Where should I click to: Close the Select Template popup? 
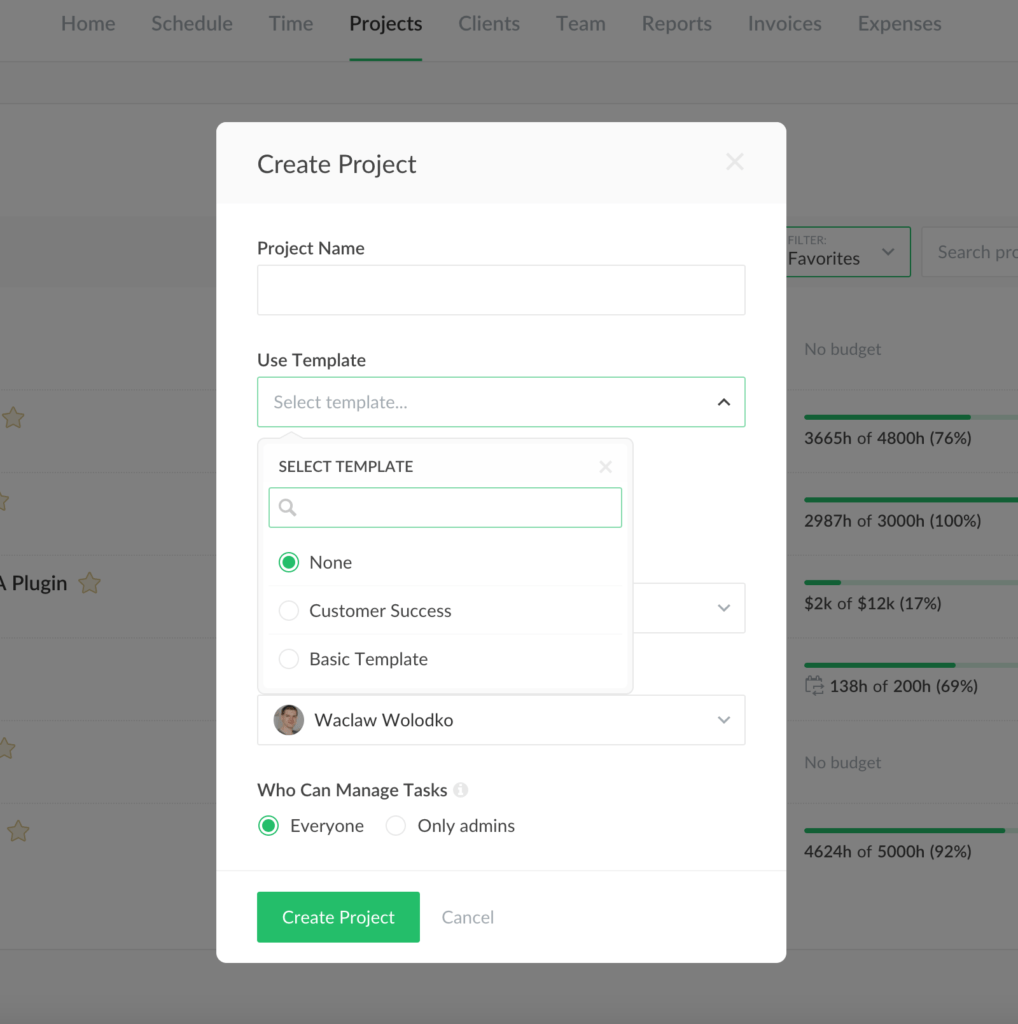point(605,466)
